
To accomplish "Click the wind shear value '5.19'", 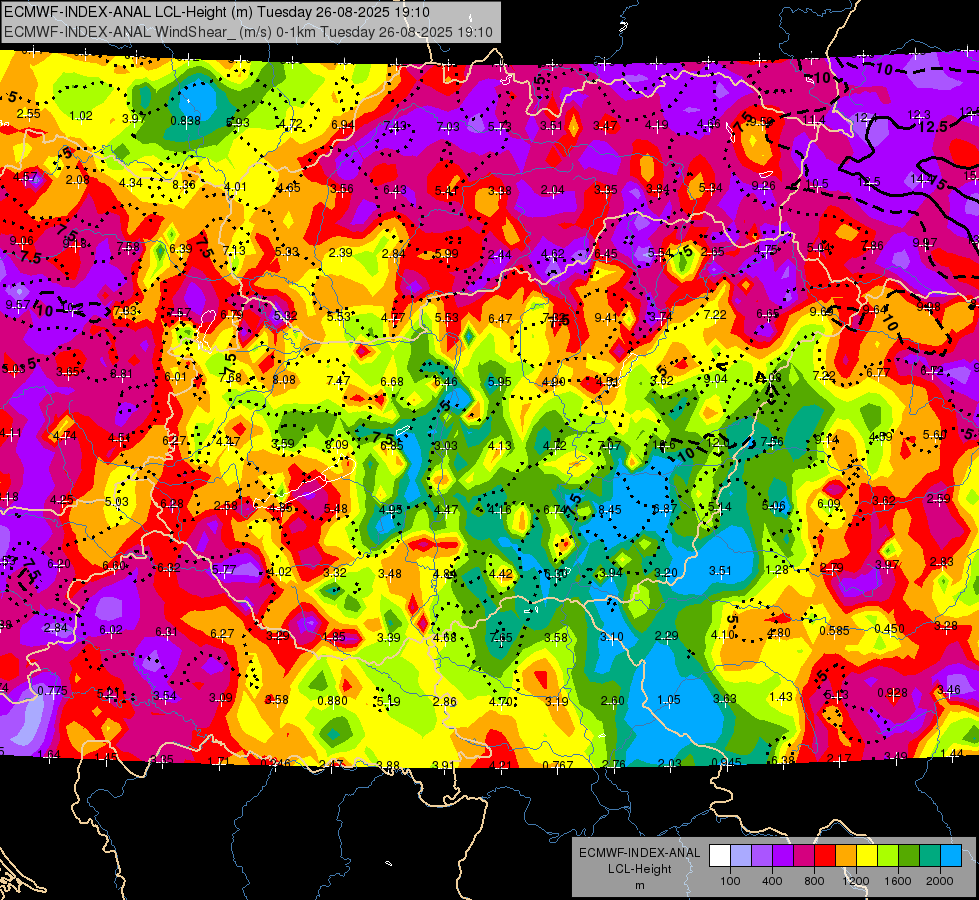I will click(x=388, y=701).
